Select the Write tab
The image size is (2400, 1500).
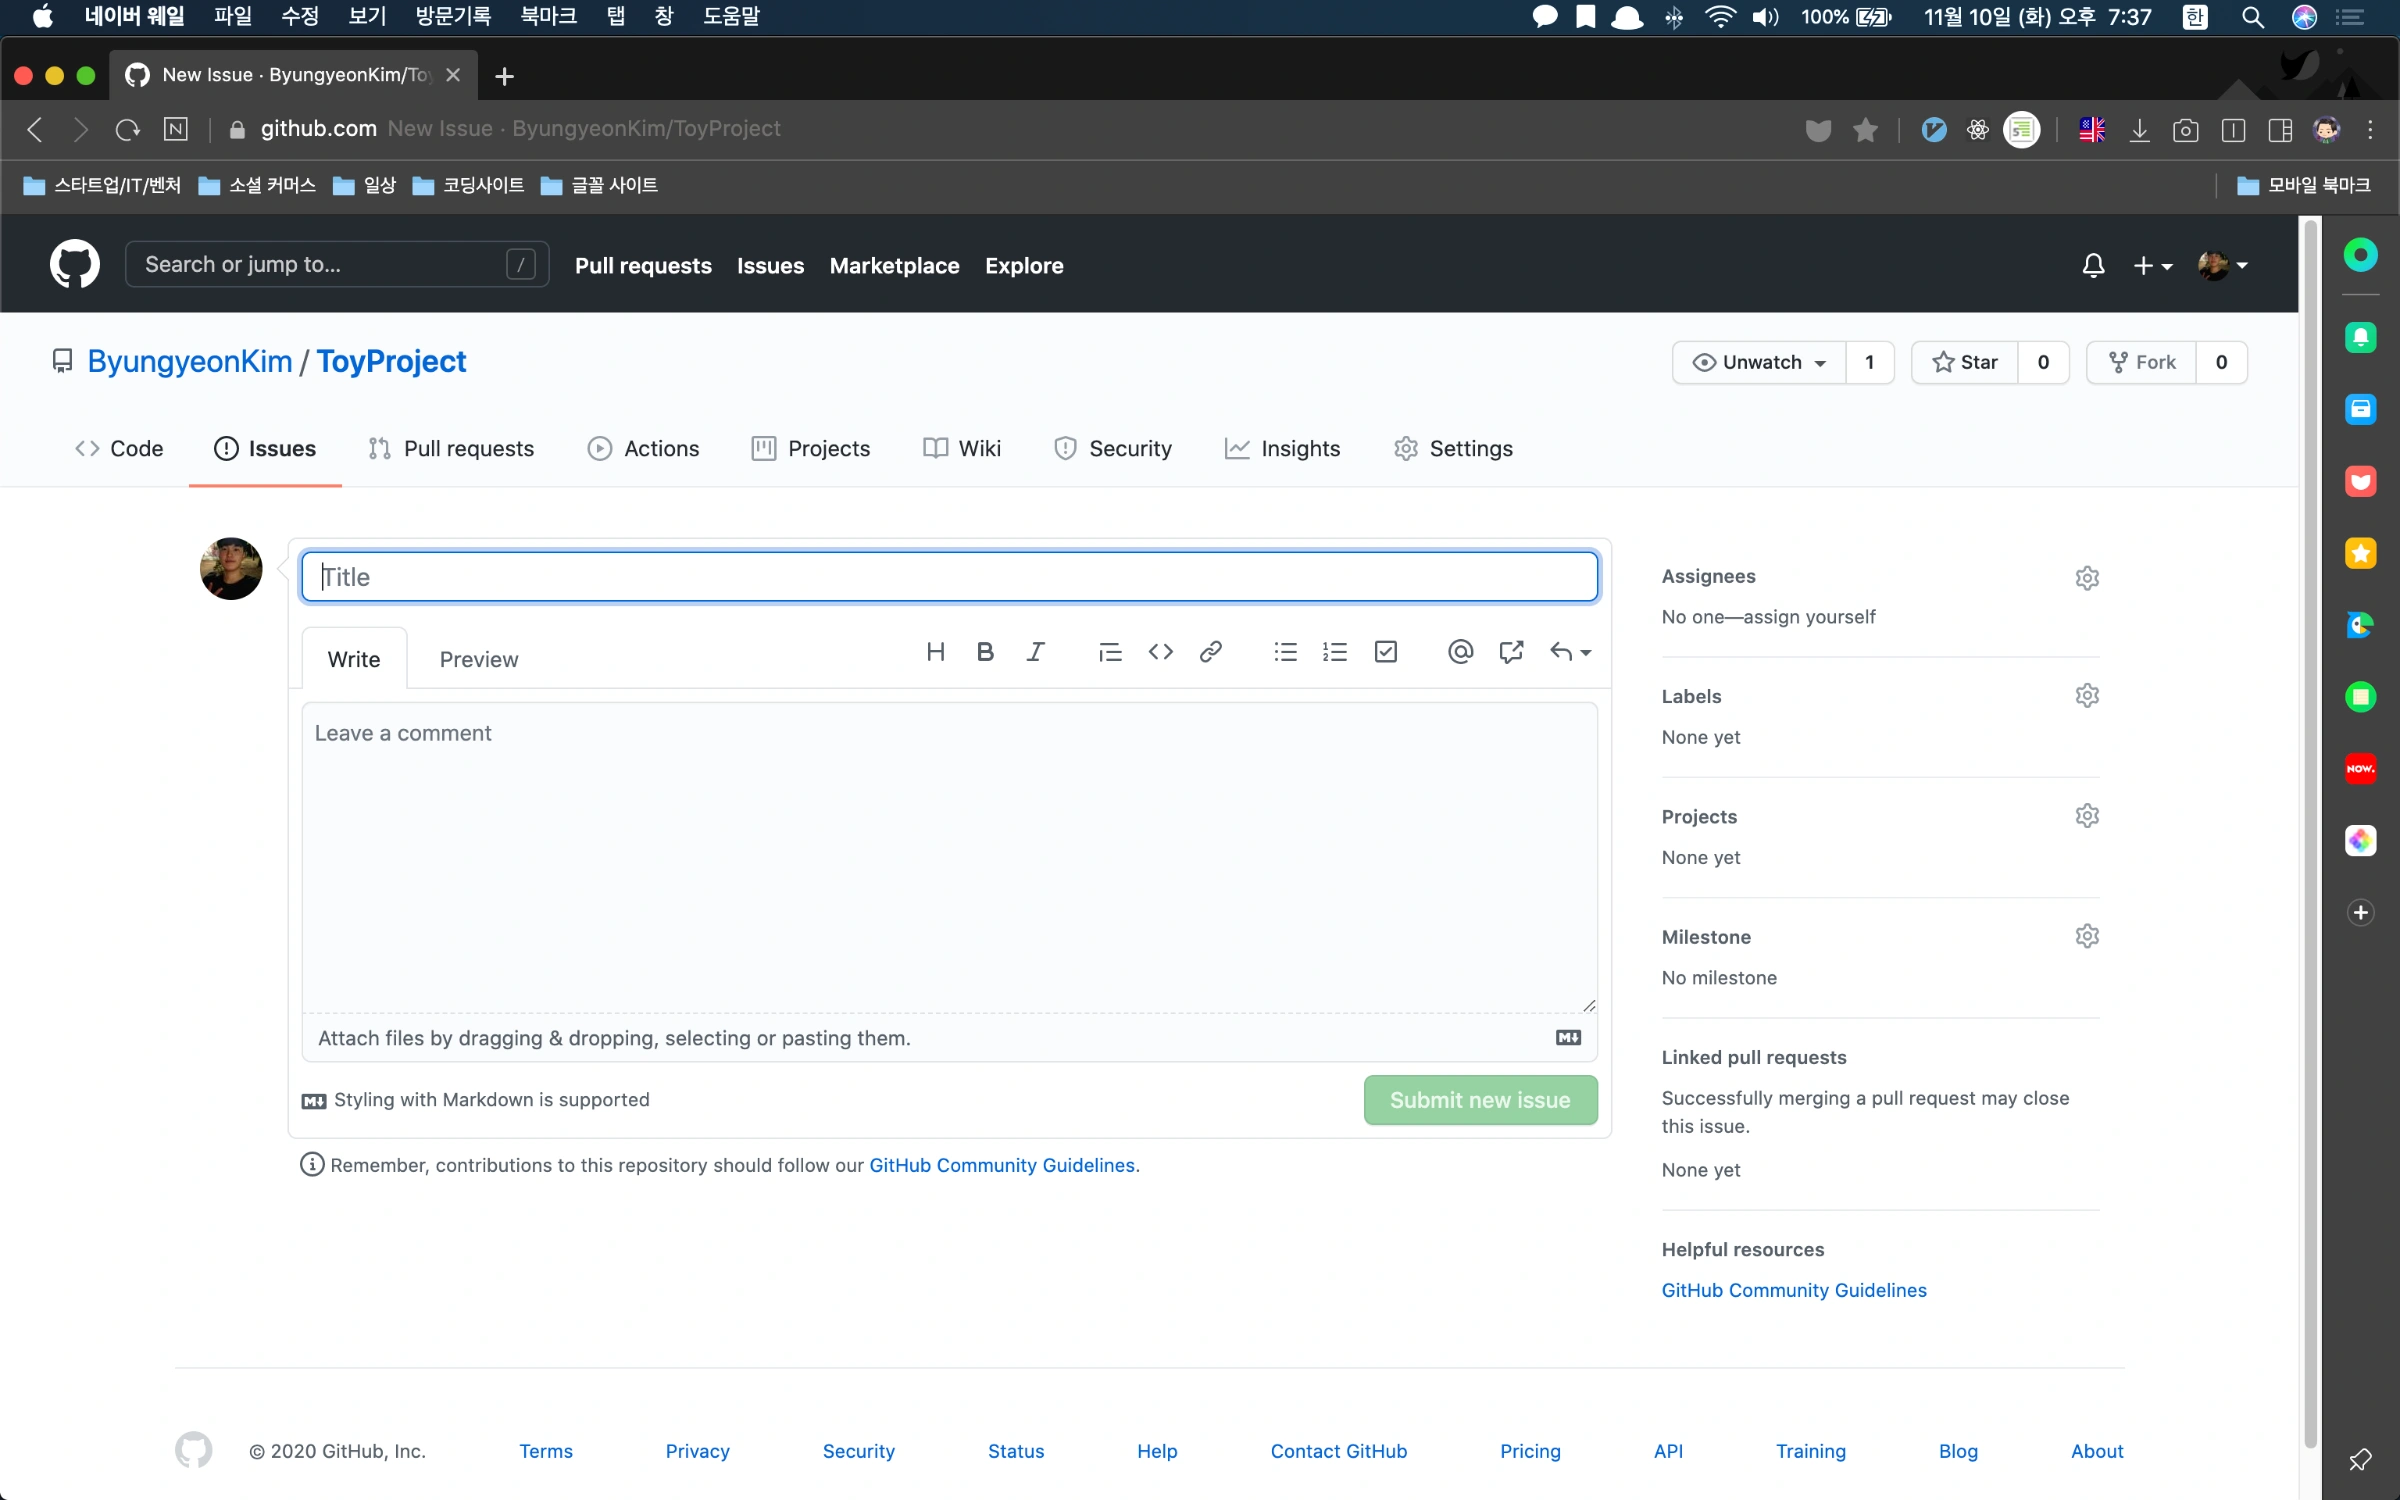tap(354, 659)
